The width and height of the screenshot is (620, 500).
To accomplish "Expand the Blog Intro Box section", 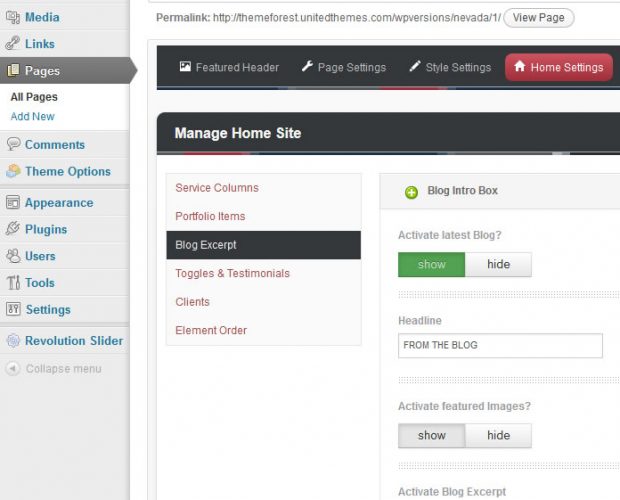I will tap(411, 192).
